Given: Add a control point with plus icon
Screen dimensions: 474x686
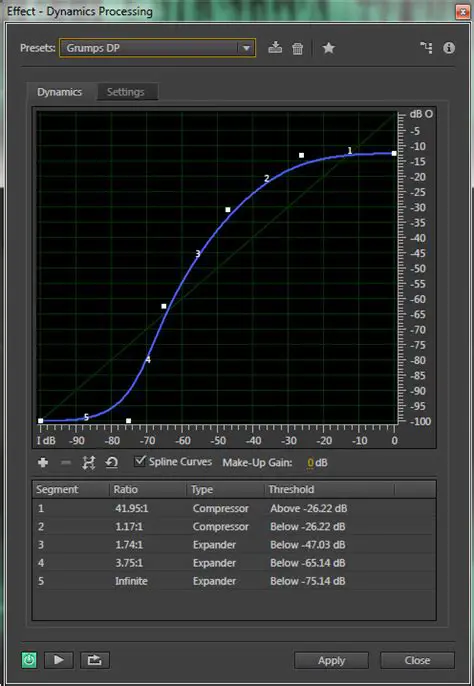Looking at the screenshot, I should click(43, 462).
